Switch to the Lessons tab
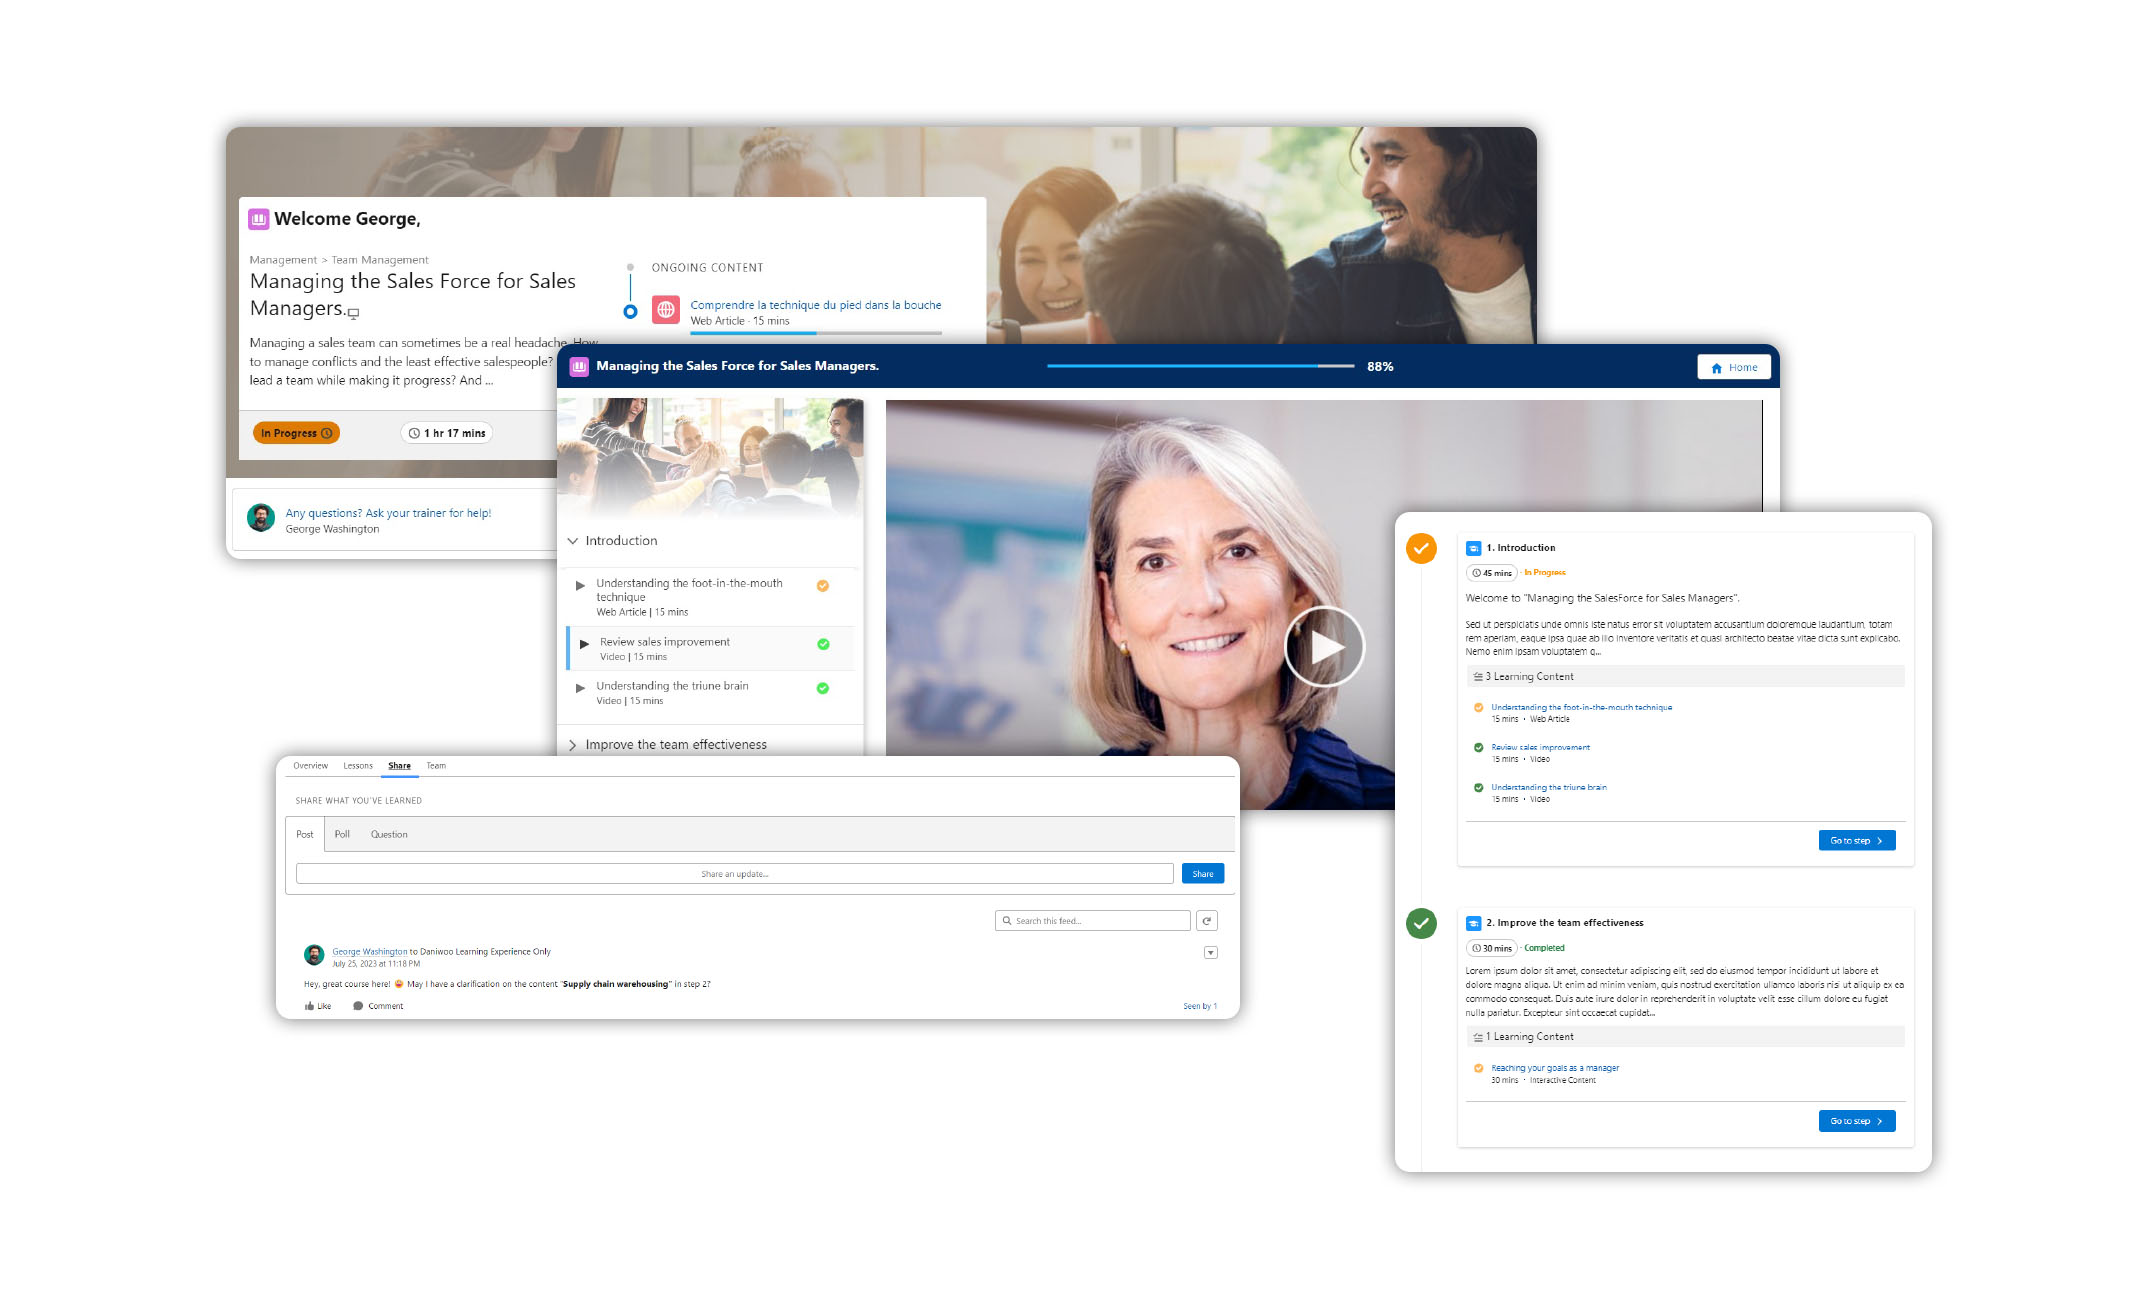 pyautogui.click(x=357, y=766)
